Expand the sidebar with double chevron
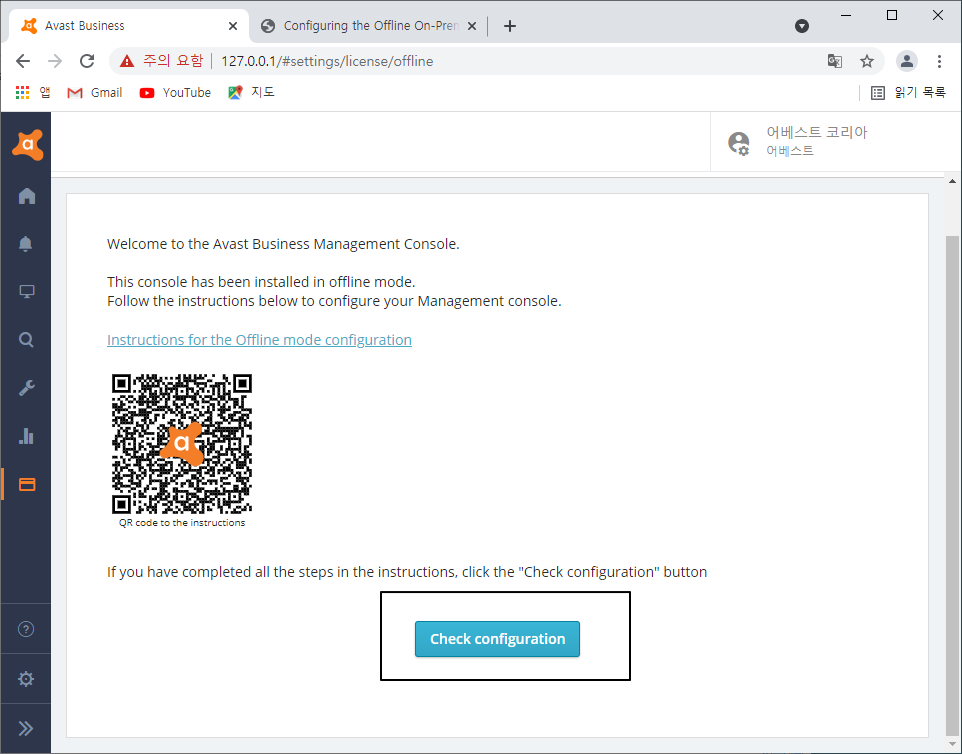Screen dimensions: 962x754 click(x=26, y=728)
